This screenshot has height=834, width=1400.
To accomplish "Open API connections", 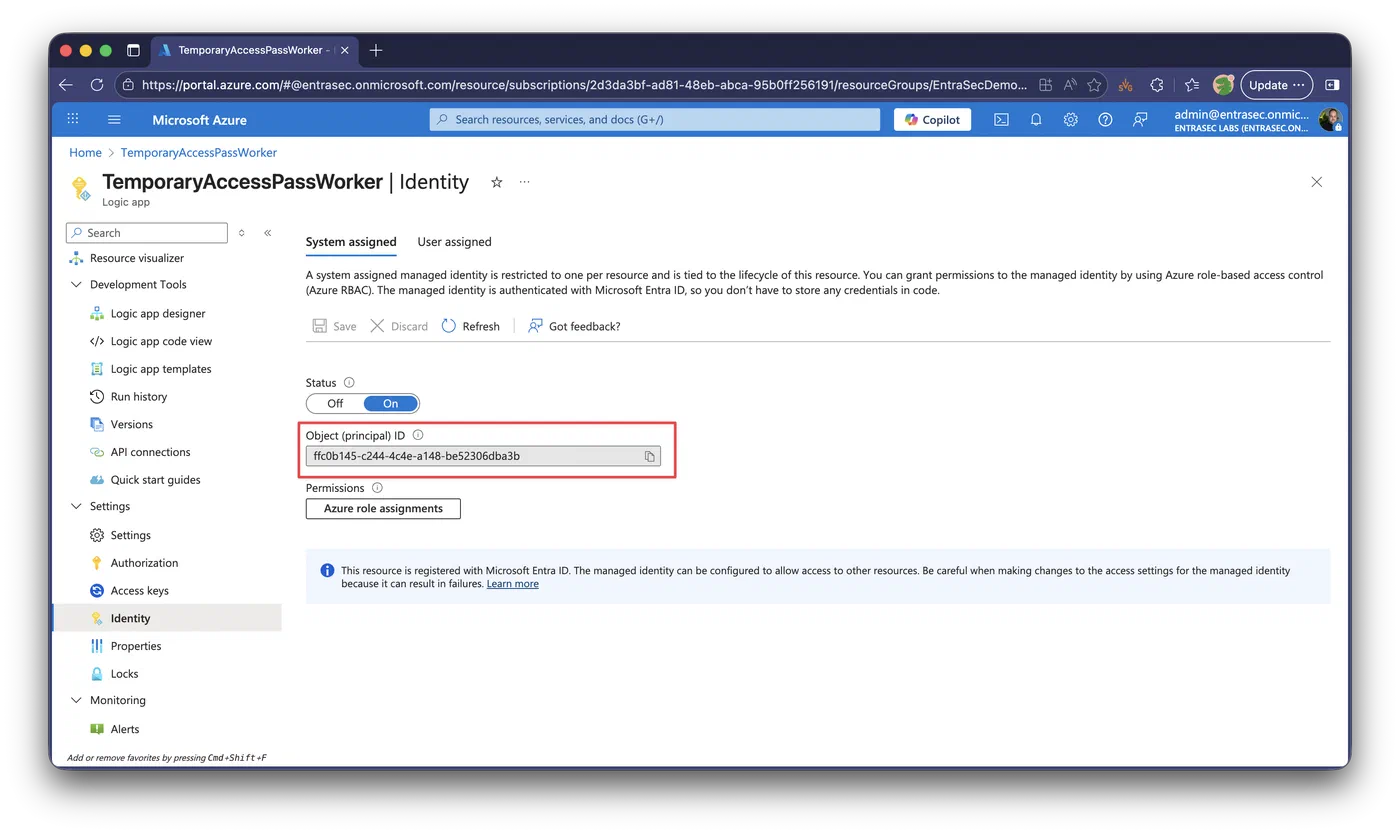I will click(150, 452).
